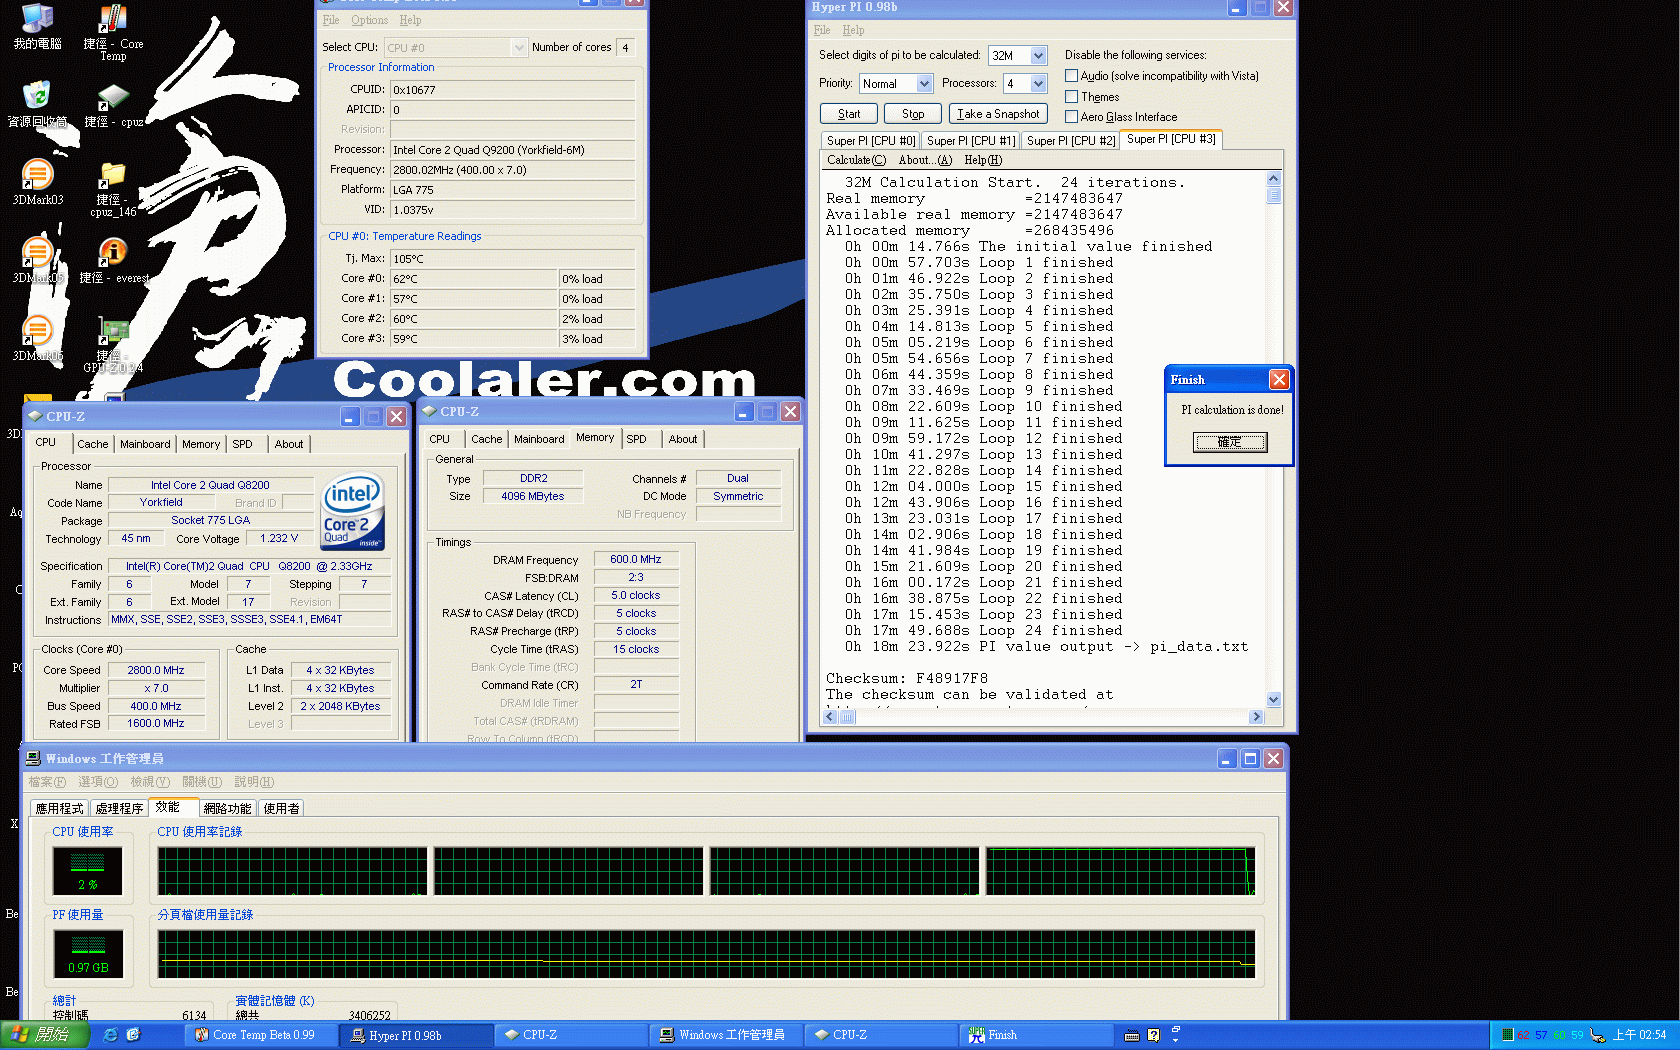Open the Options menu in Core Temp
The image size is (1680, 1050).
(x=369, y=20)
